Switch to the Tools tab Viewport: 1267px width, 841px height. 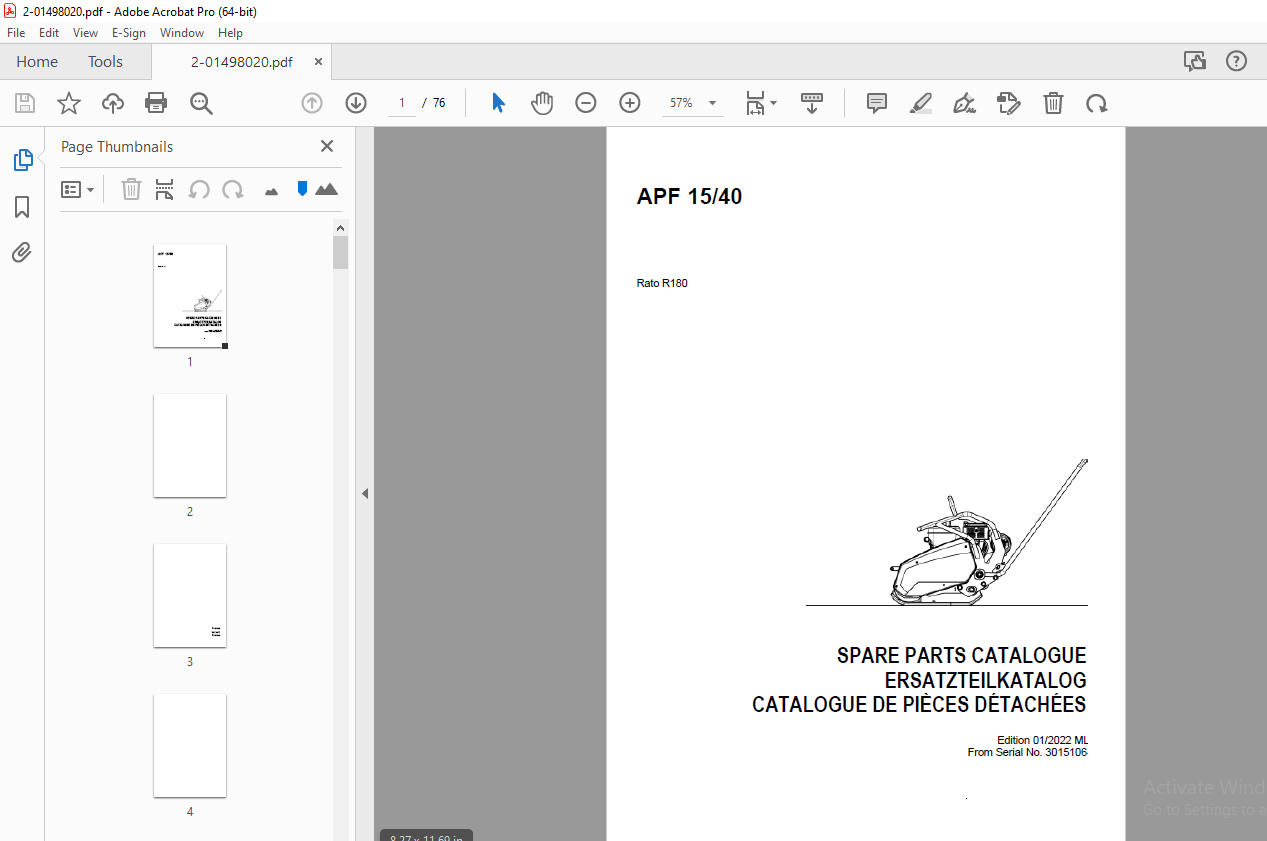(x=105, y=62)
